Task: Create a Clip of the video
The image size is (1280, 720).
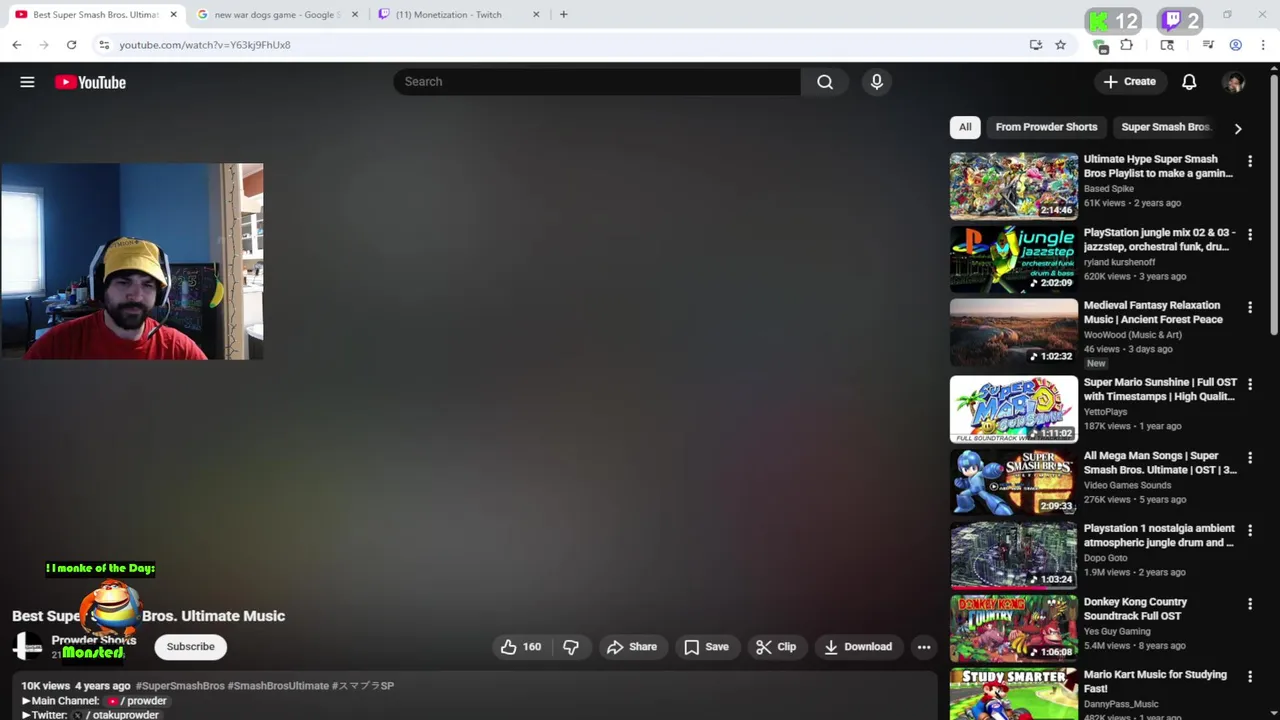Action: click(776, 647)
